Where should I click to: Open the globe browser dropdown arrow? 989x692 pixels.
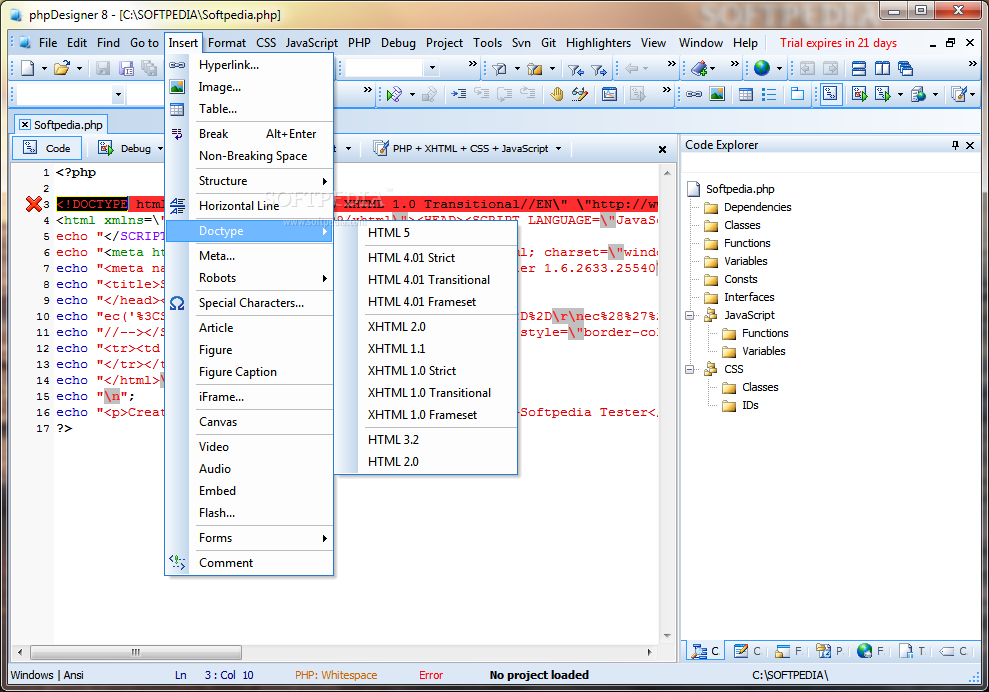coord(780,69)
